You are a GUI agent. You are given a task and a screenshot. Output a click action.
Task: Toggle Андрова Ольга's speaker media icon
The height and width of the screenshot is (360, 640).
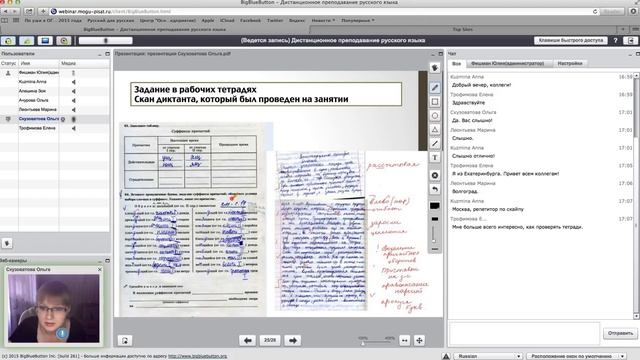point(73,100)
